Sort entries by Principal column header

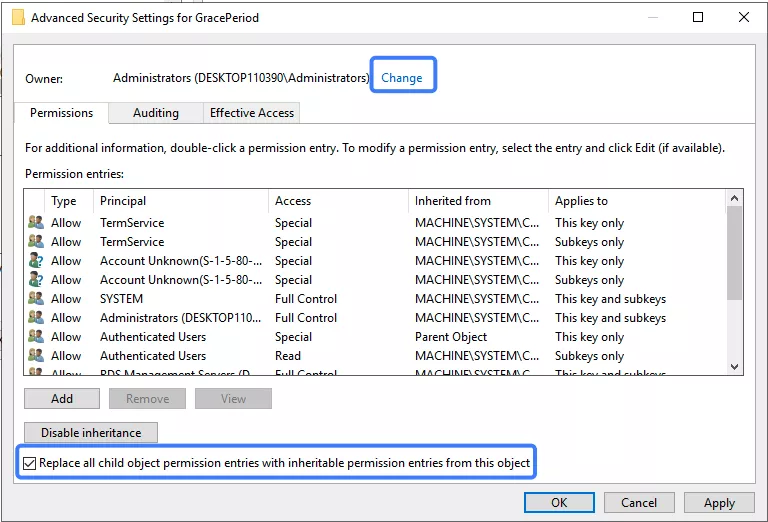(x=180, y=201)
